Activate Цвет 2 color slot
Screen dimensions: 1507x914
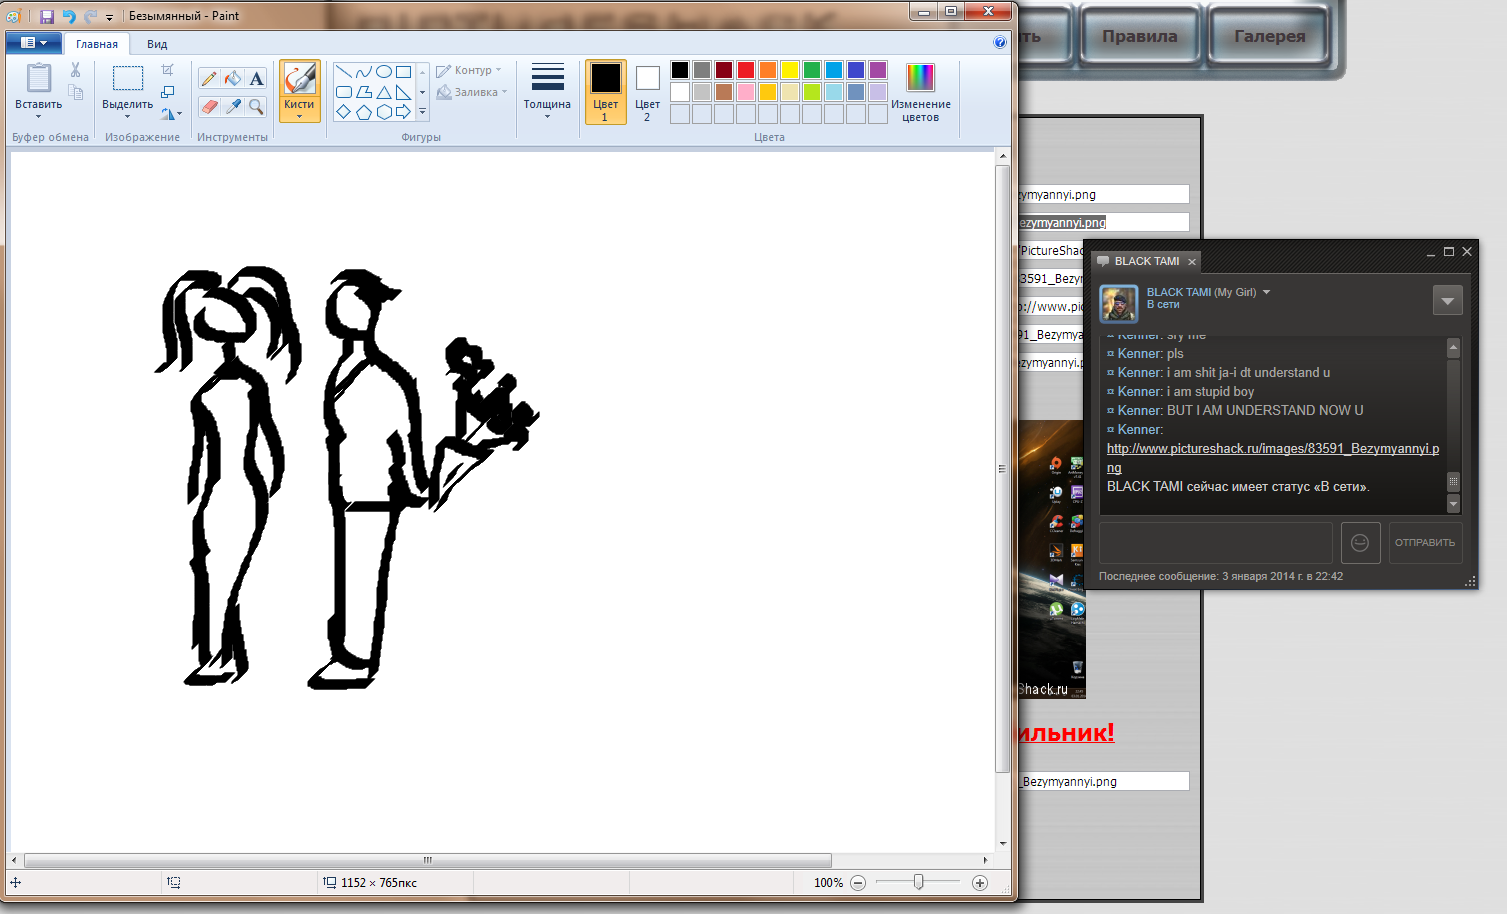click(x=647, y=91)
